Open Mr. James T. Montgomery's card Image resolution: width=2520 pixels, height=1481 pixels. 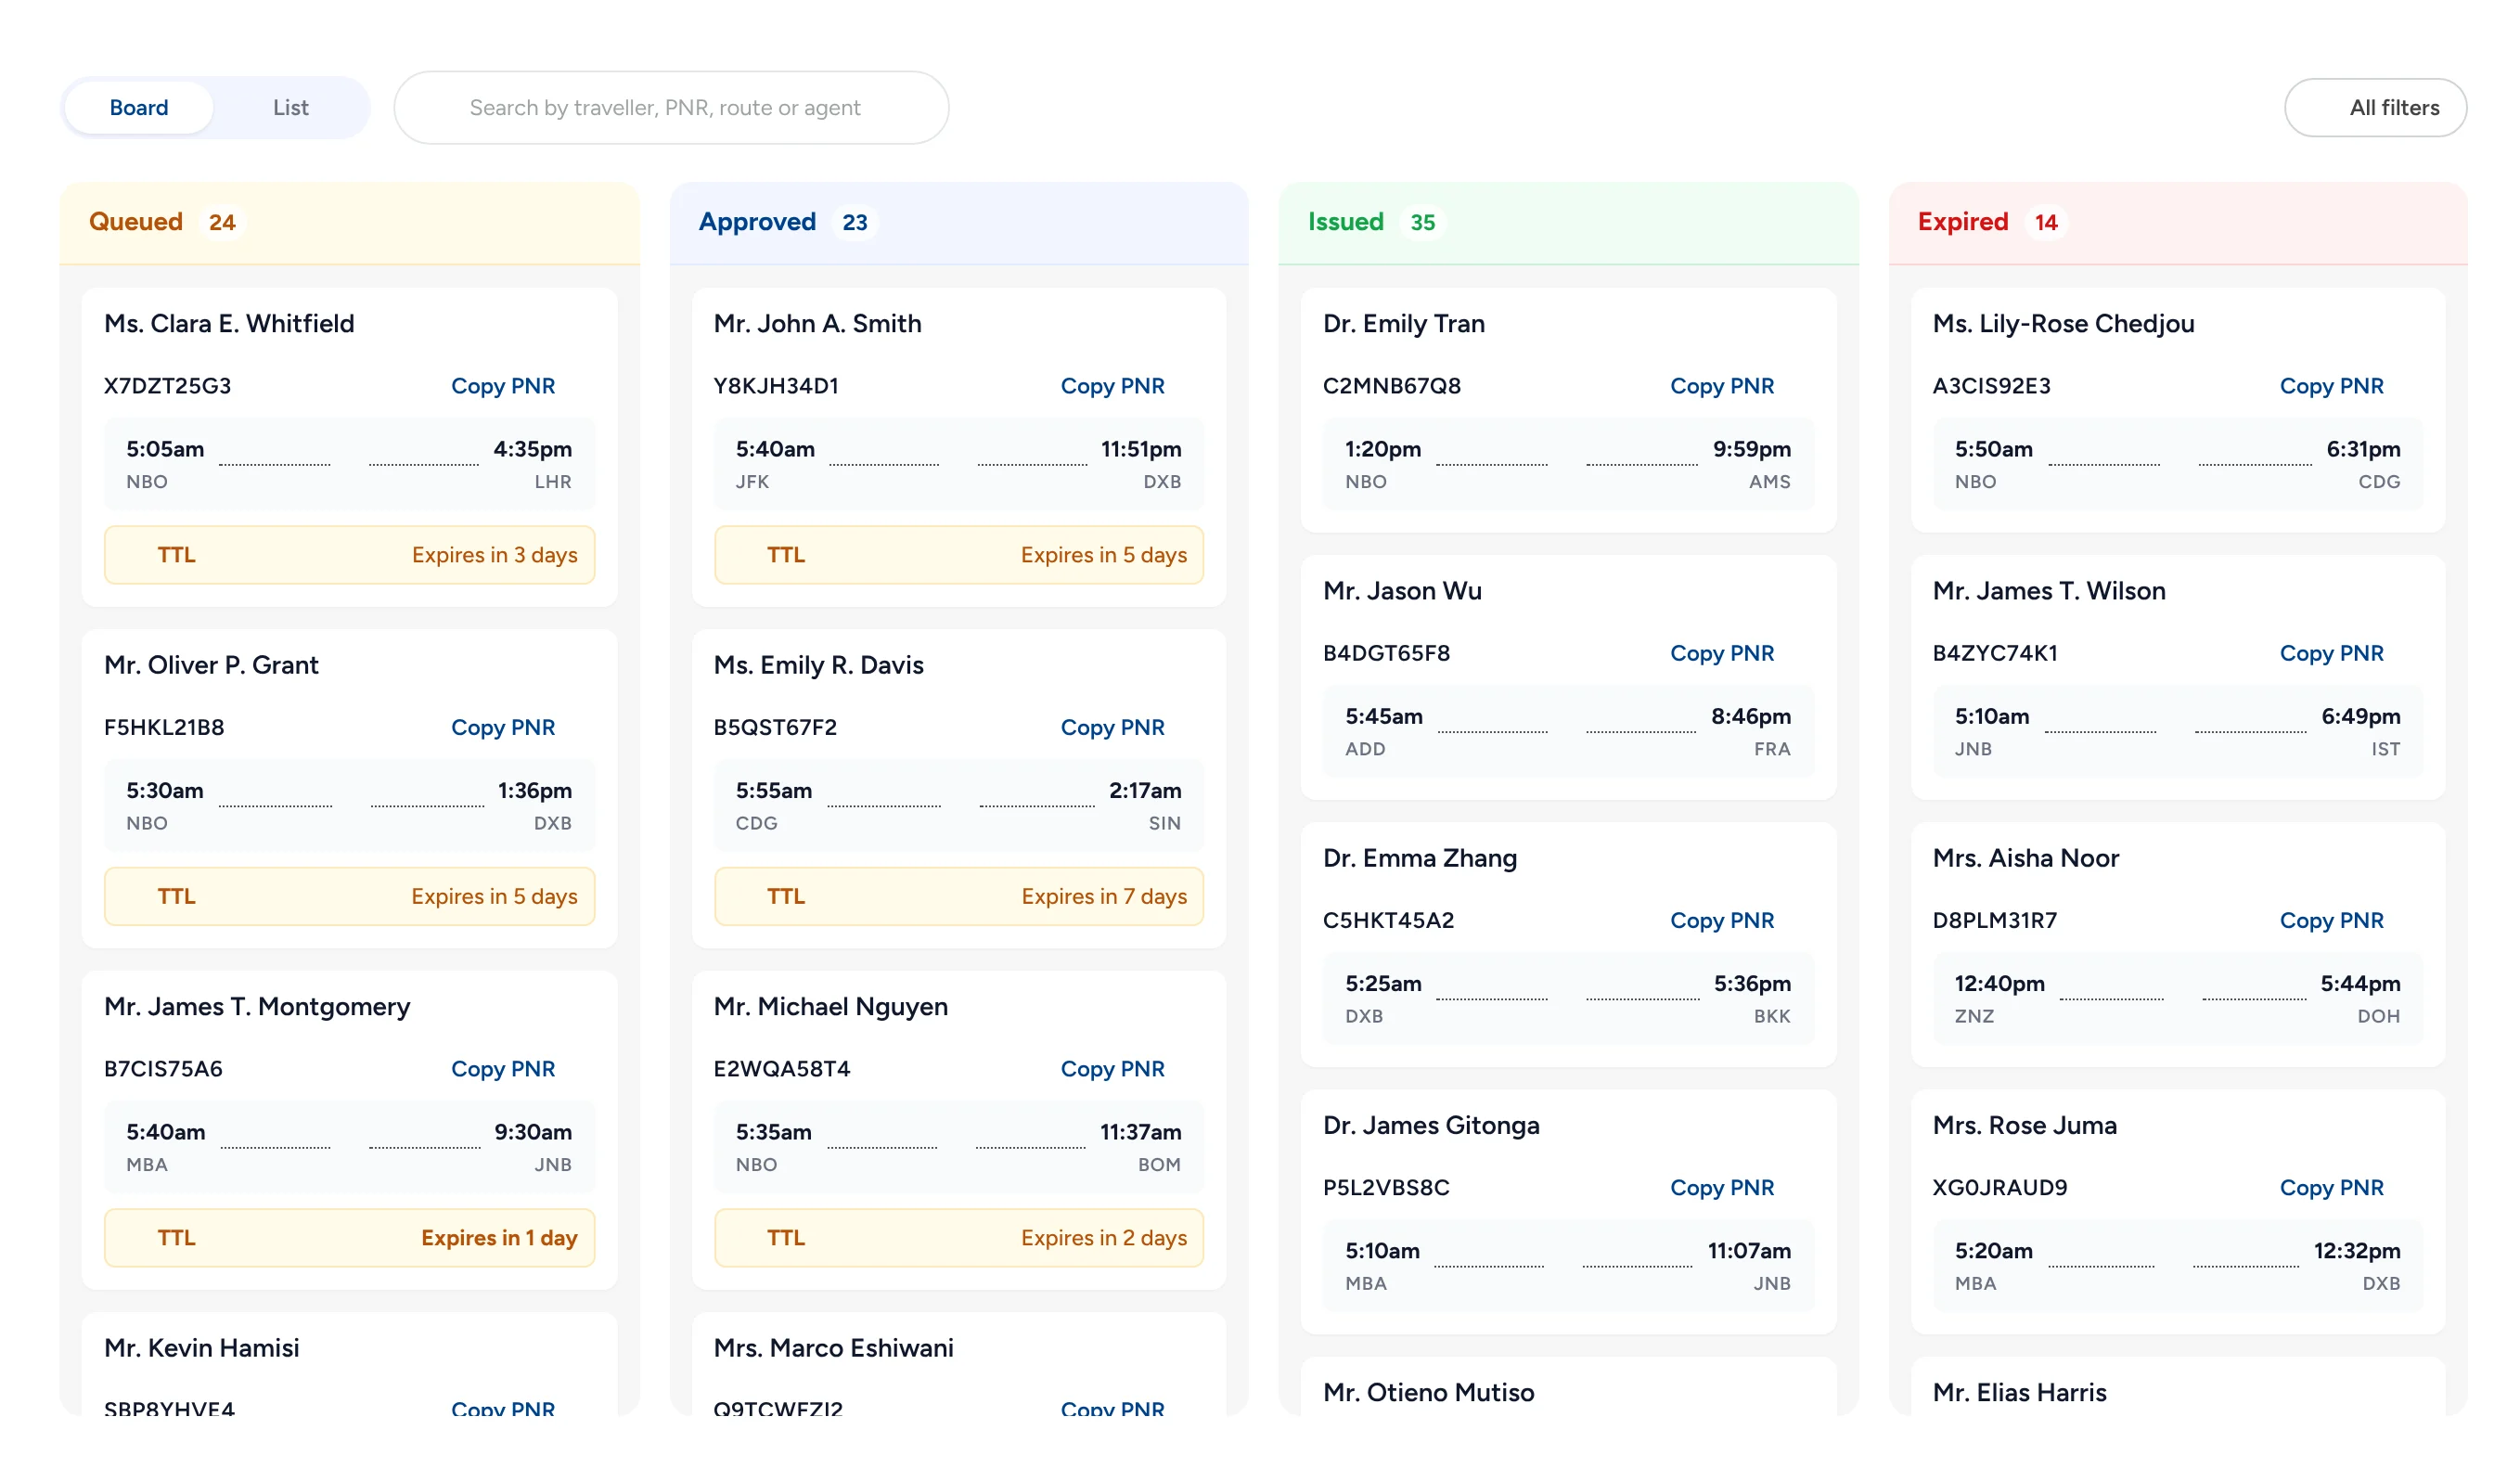(349, 1129)
